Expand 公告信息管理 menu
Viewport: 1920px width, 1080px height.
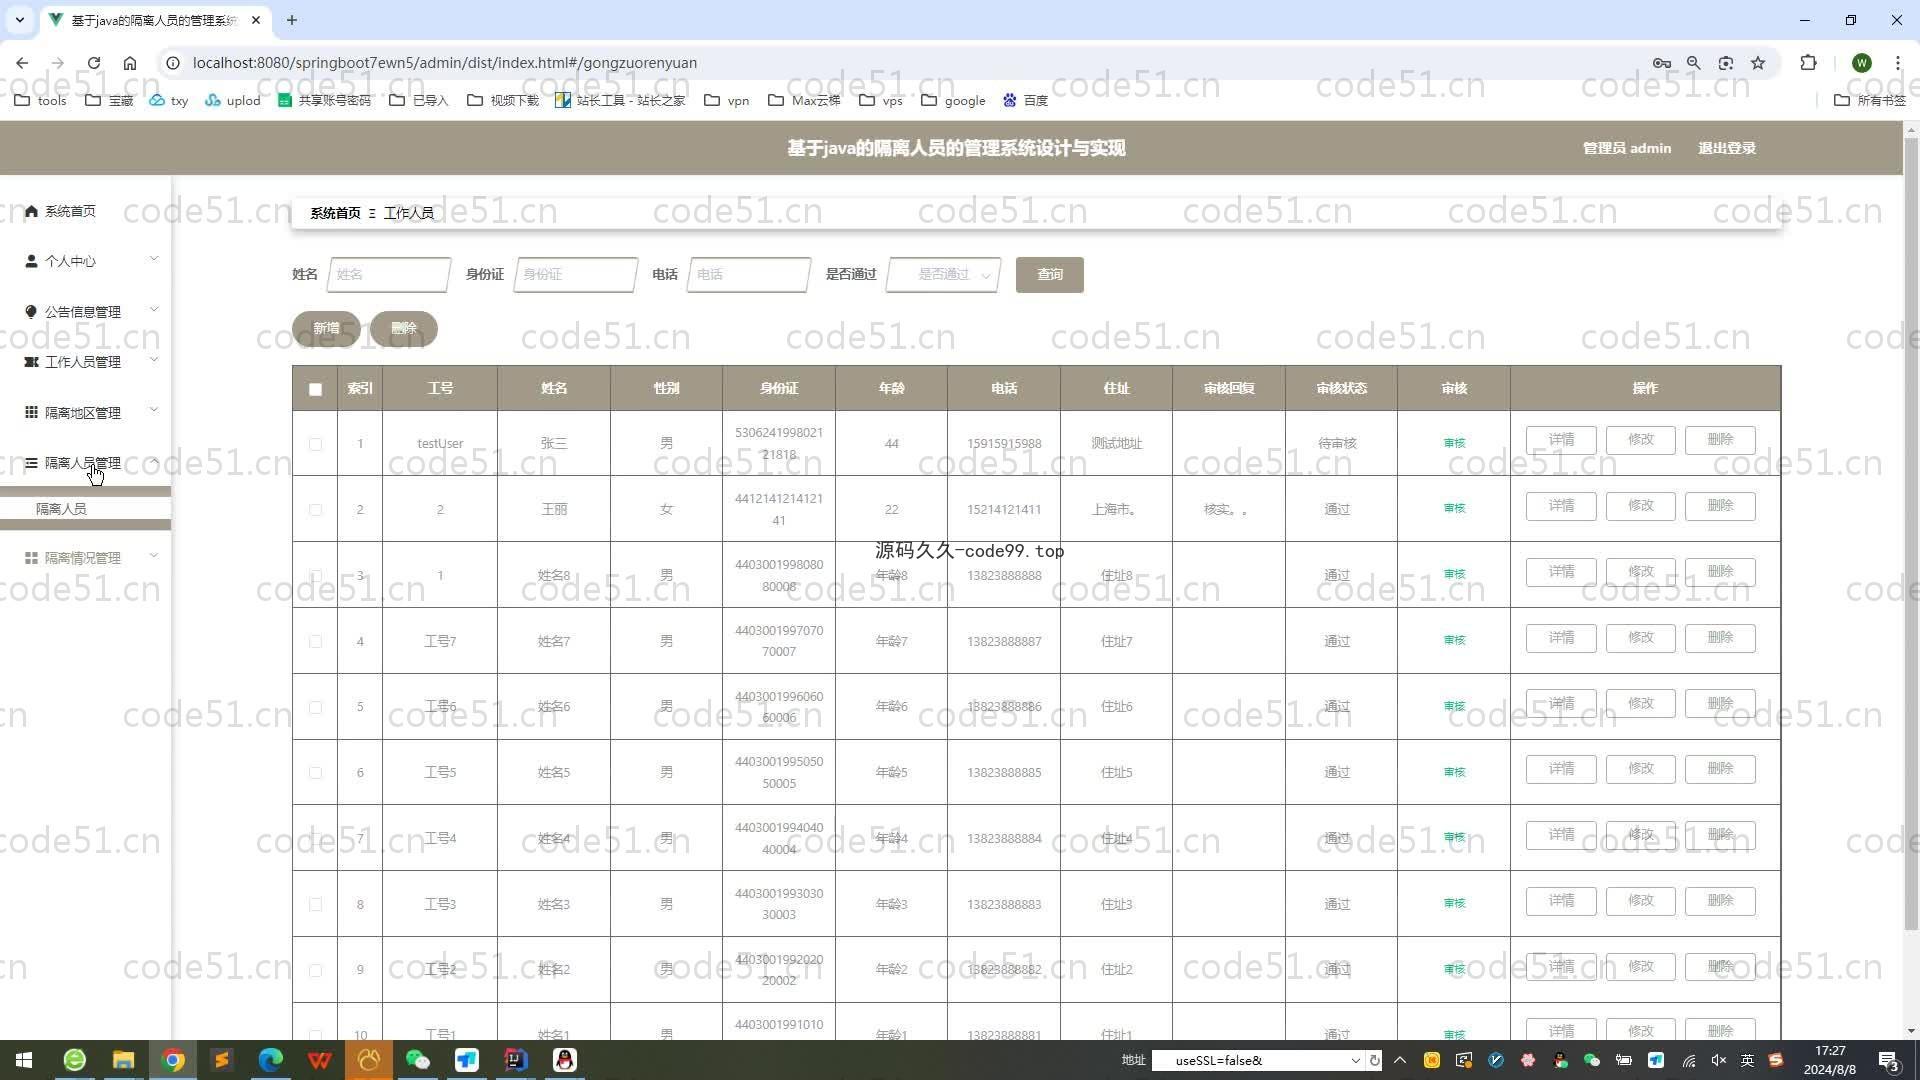[85, 312]
